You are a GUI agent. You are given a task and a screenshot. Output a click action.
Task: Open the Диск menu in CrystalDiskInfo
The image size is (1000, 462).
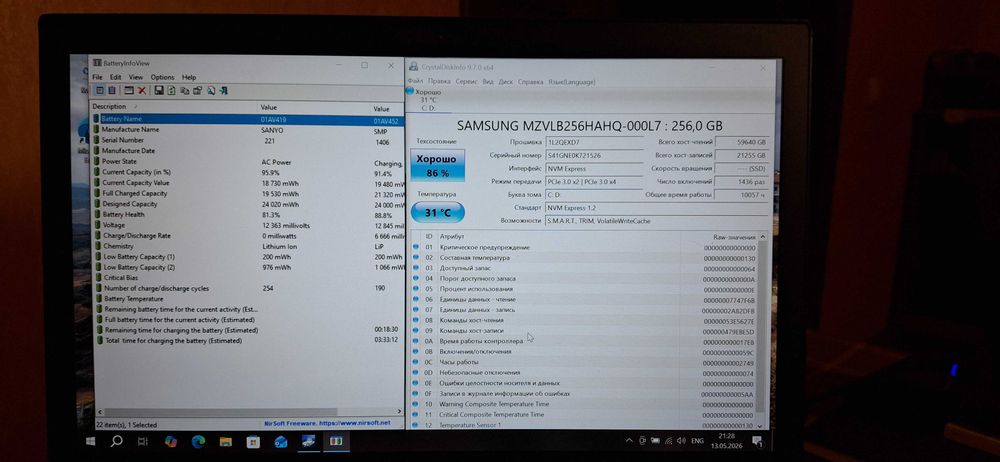tap(506, 82)
